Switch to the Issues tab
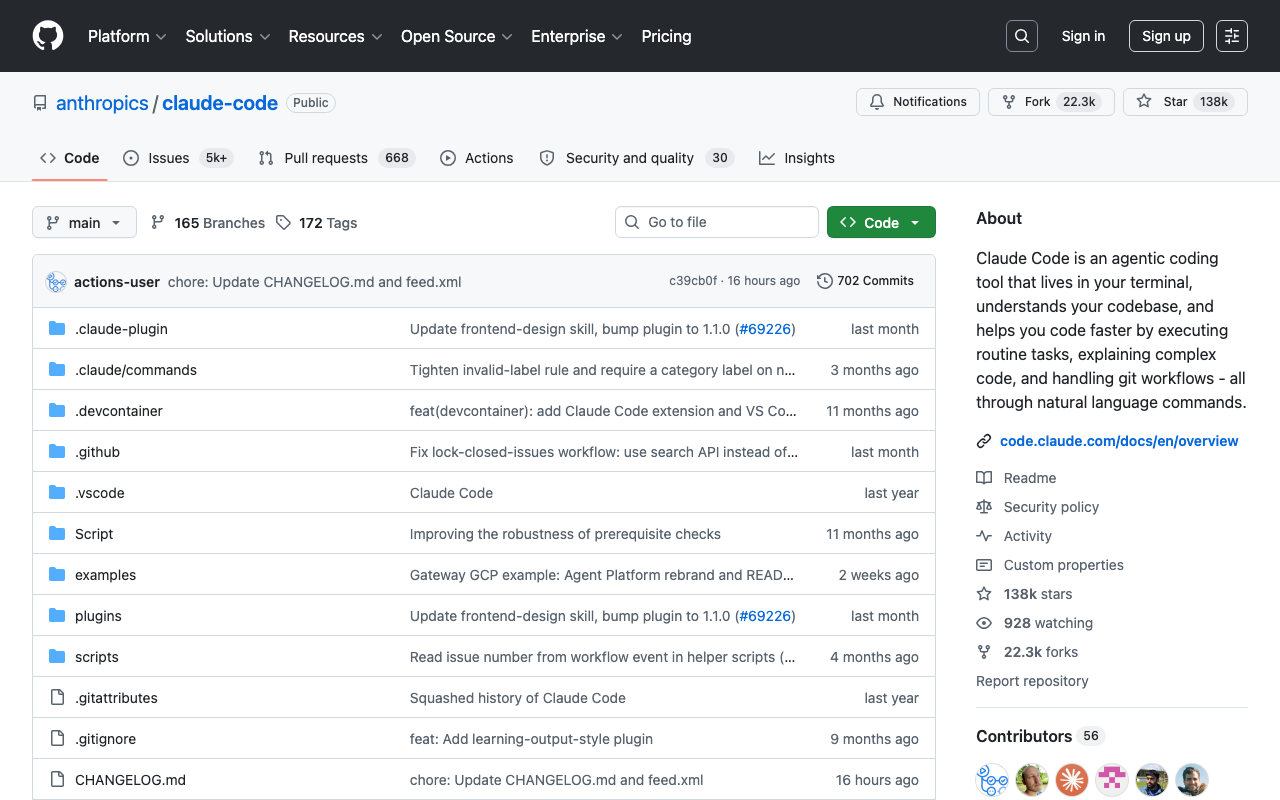This screenshot has width=1280, height=800. [x=178, y=158]
